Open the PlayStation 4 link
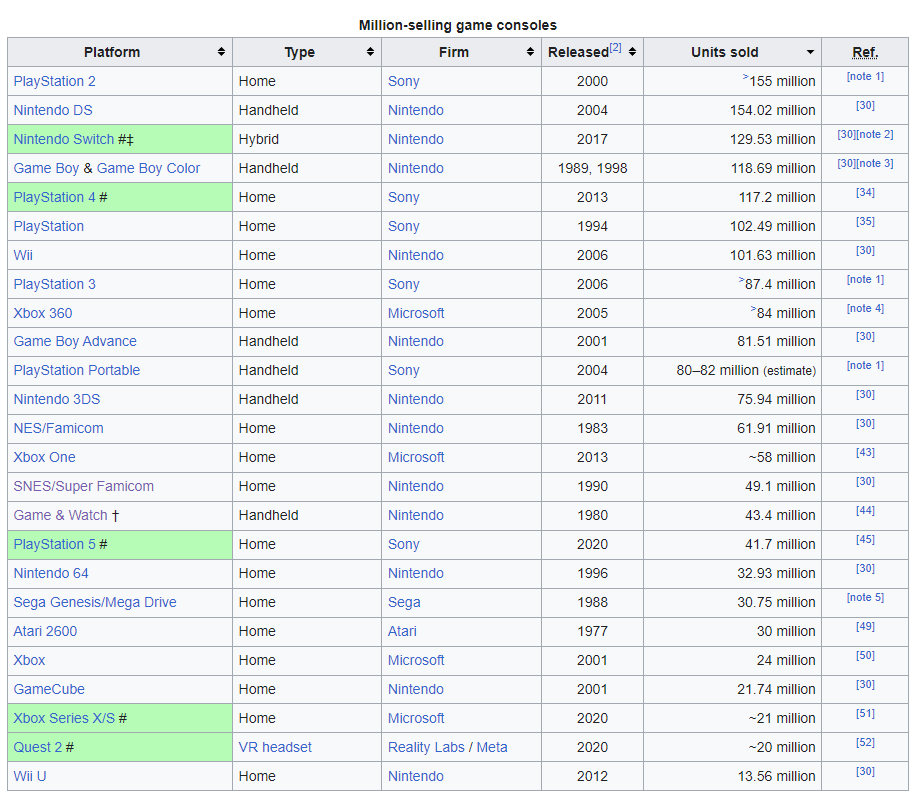The image size is (920, 791). (x=55, y=197)
